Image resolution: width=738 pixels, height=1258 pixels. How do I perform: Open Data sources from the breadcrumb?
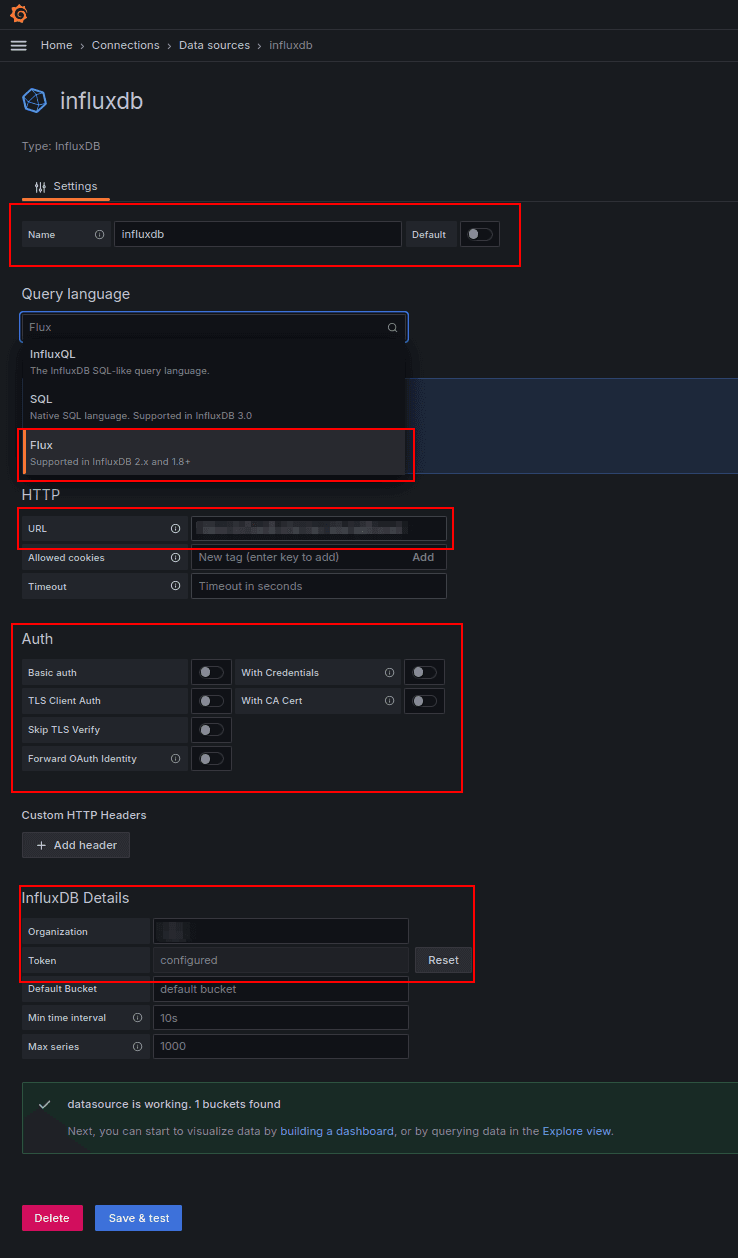click(214, 45)
